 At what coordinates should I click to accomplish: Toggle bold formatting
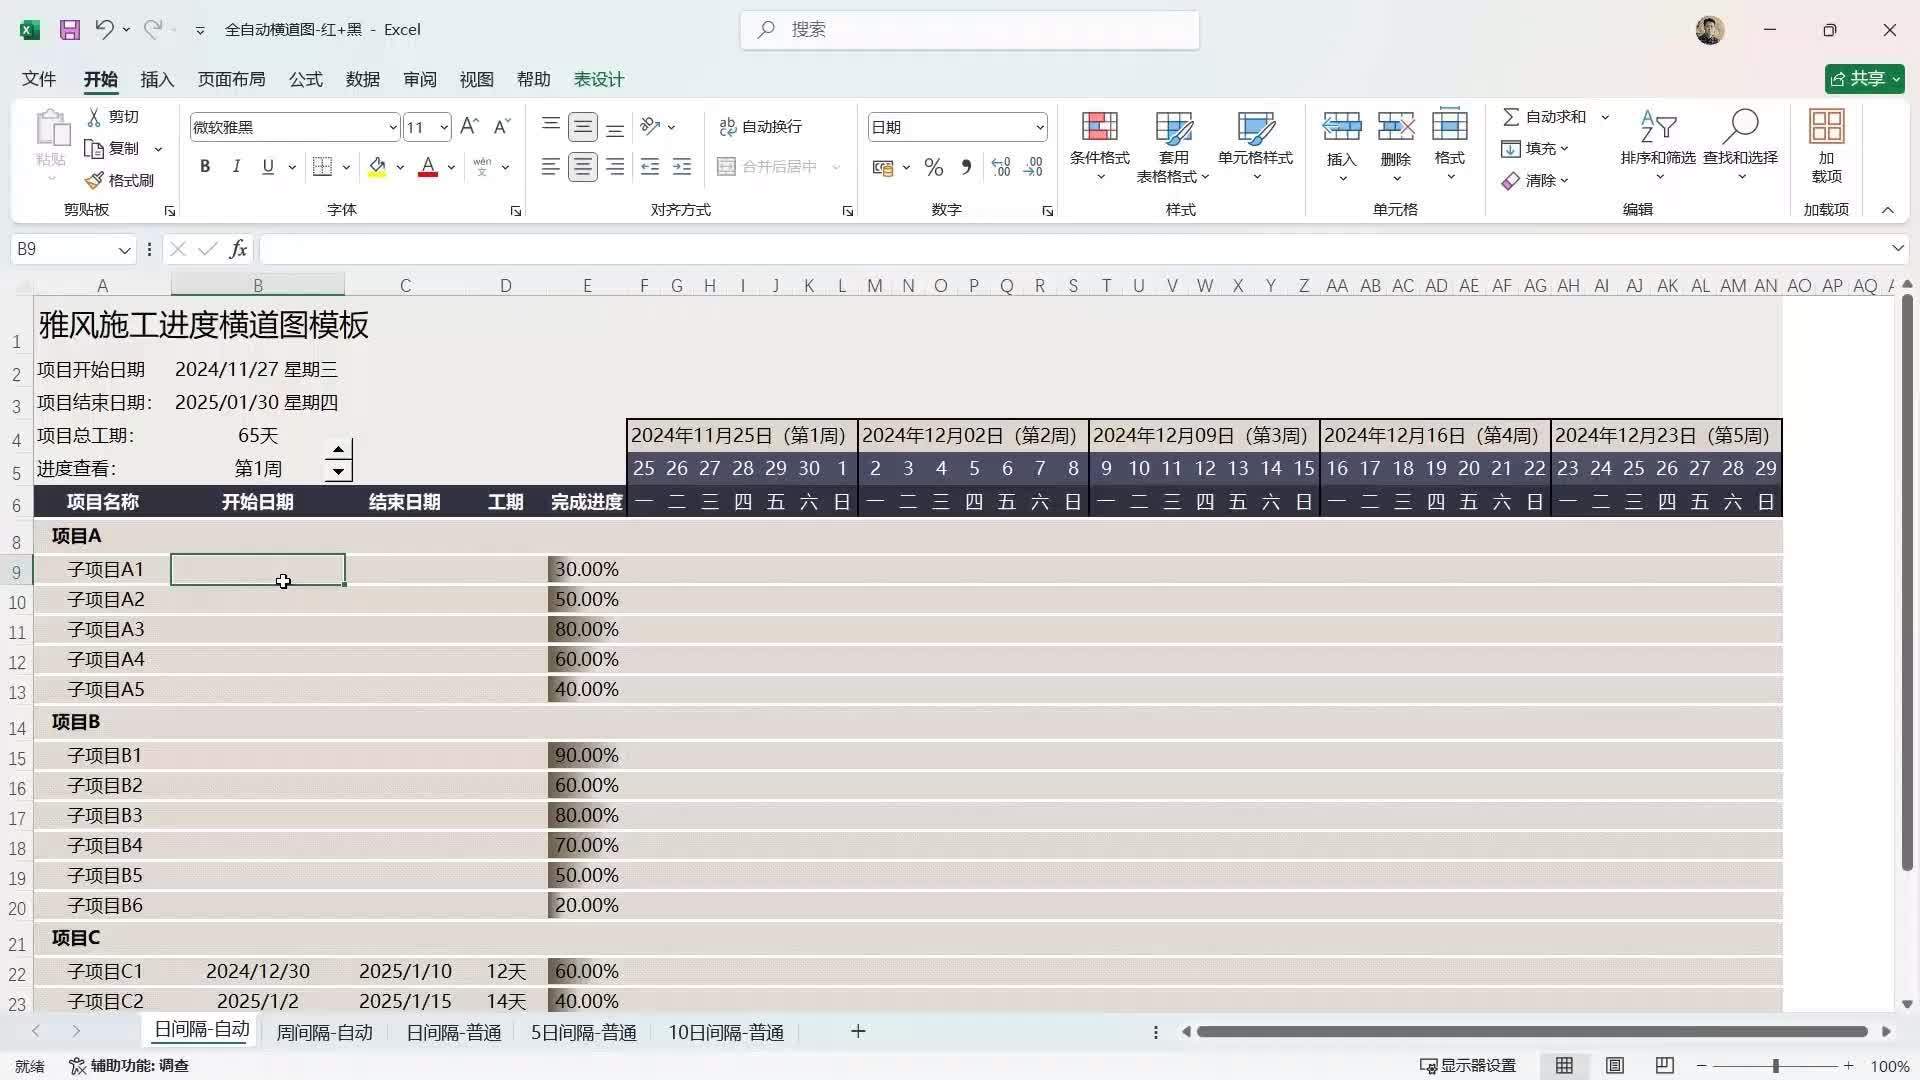205,167
